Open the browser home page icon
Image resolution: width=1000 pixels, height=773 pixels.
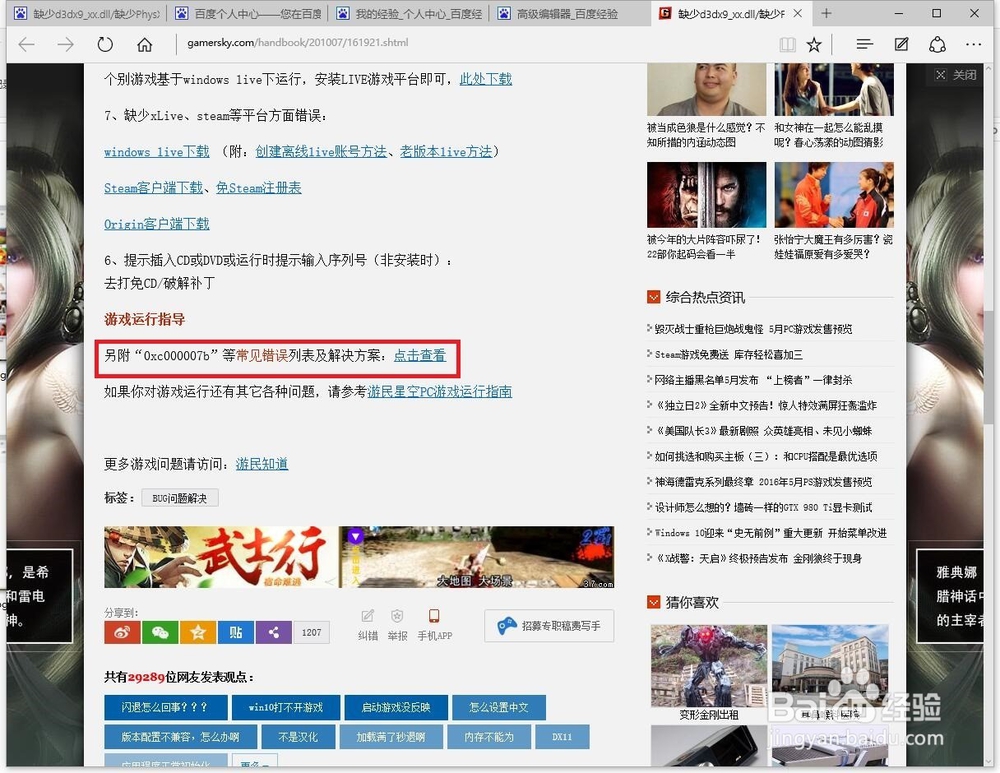pyautogui.click(x=145, y=44)
